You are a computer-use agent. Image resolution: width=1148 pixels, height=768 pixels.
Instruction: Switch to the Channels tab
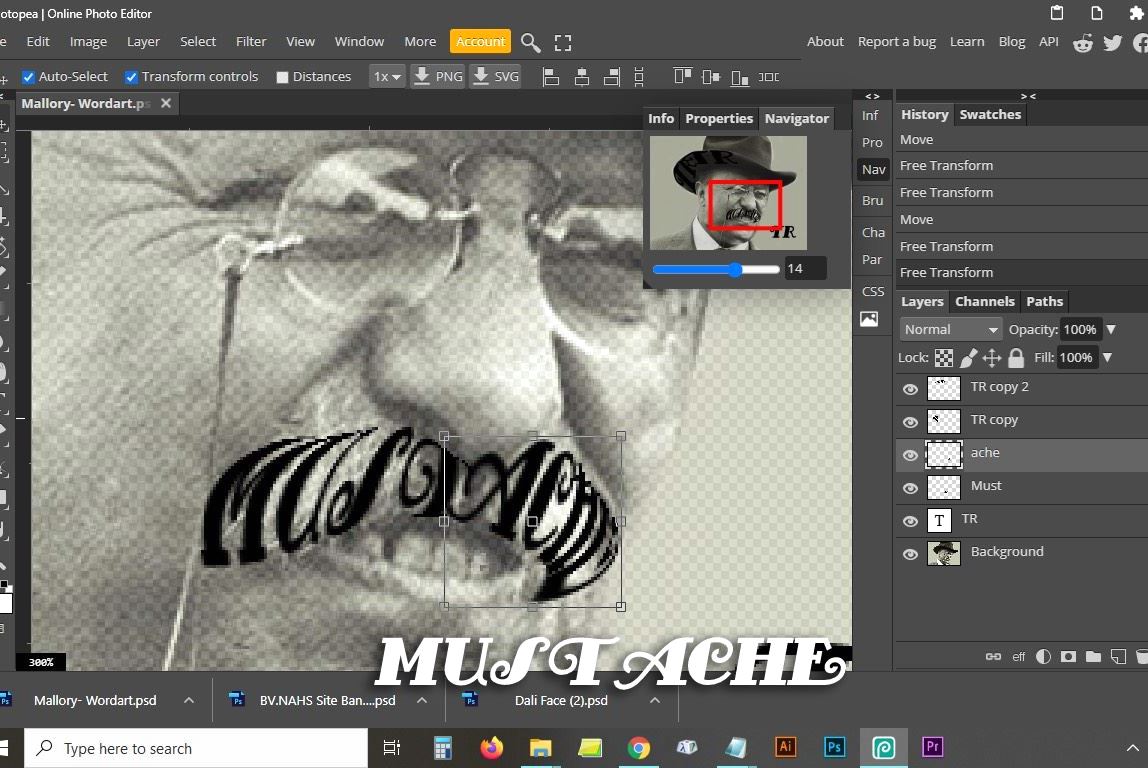coord(984,301)
